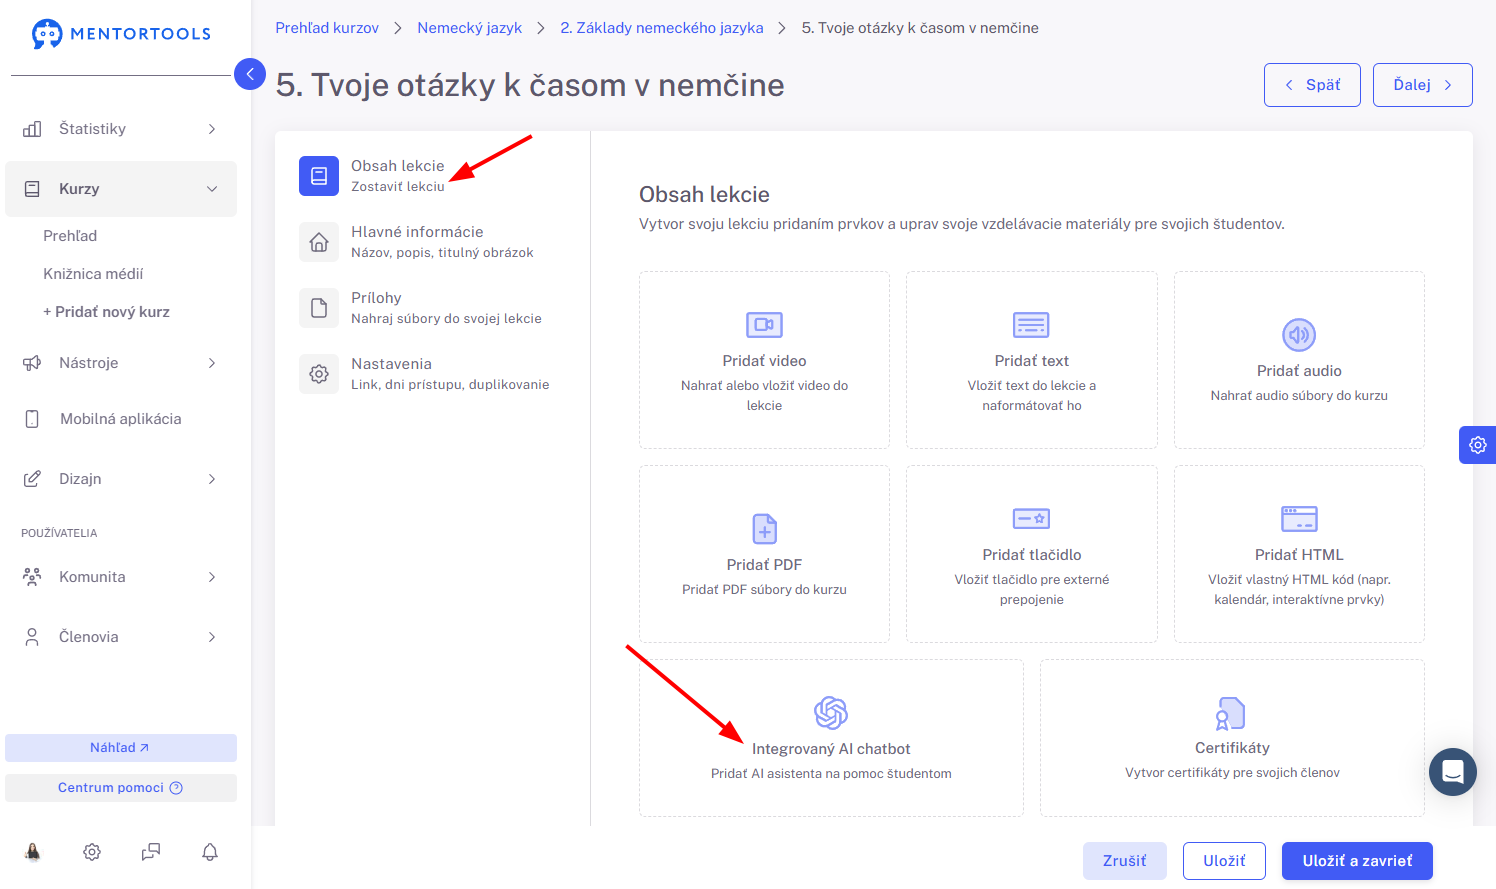Click the notifications bell icon
The image size is (1496, 889).
[210, 852]
